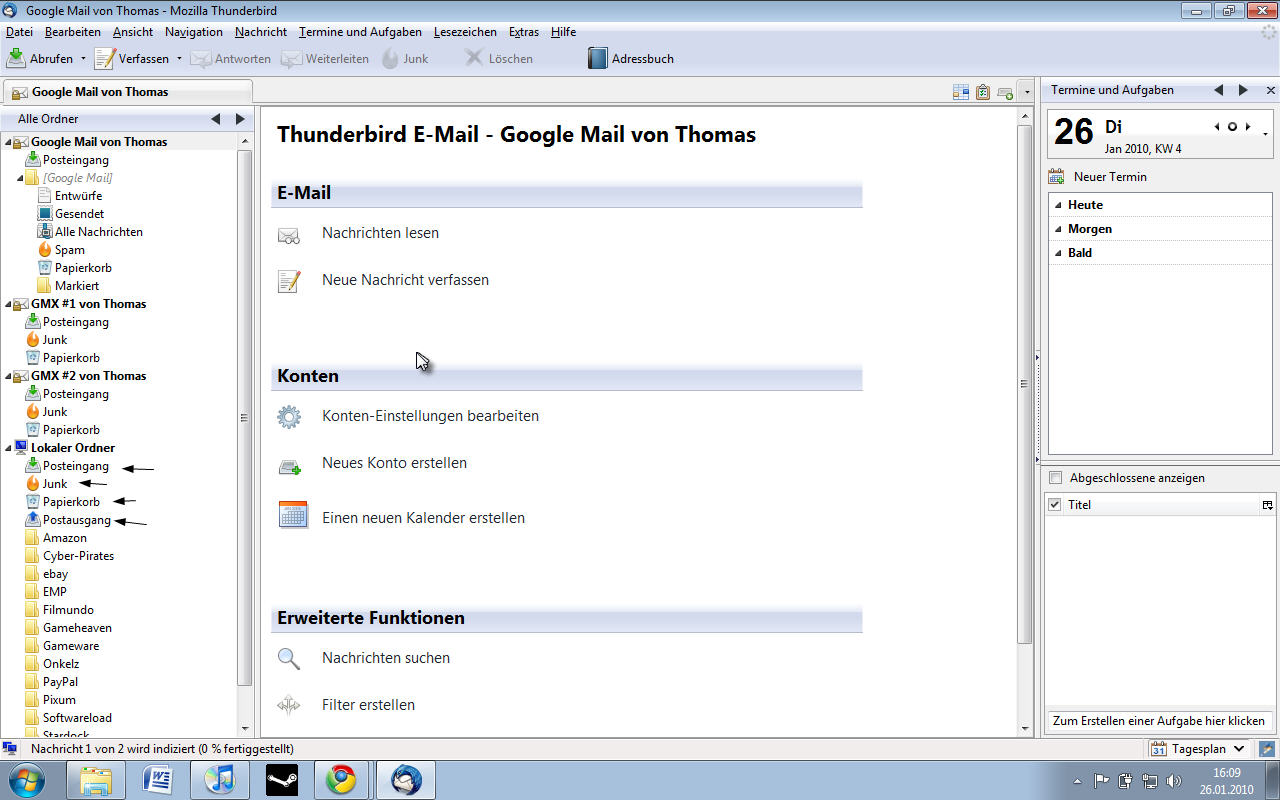1280x800 pixels.
Task: Click the Neues Konto erstellen icon
Action: coord(289,465)
